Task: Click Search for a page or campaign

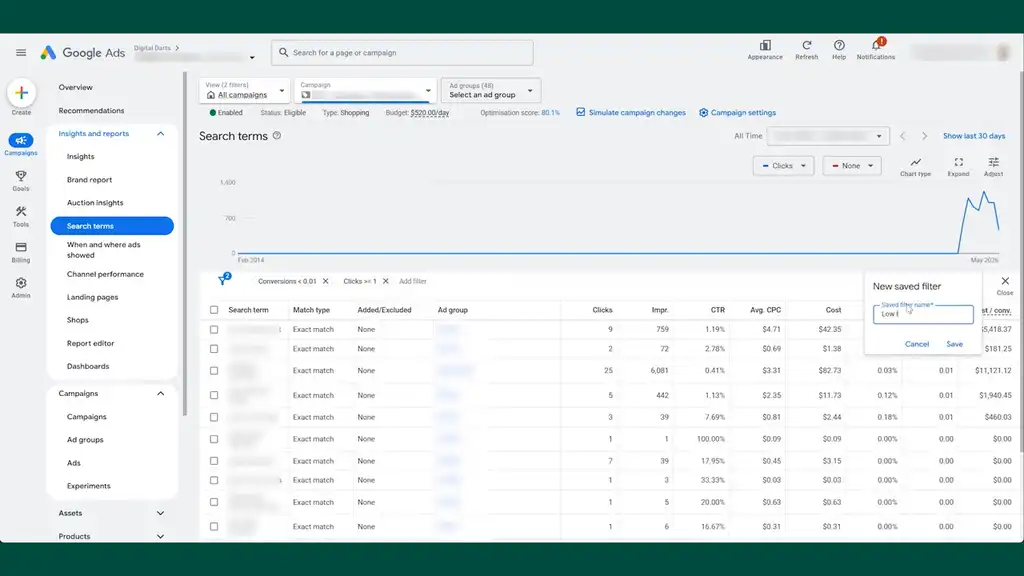Action: pyautogui.click(x=402, y=53)
